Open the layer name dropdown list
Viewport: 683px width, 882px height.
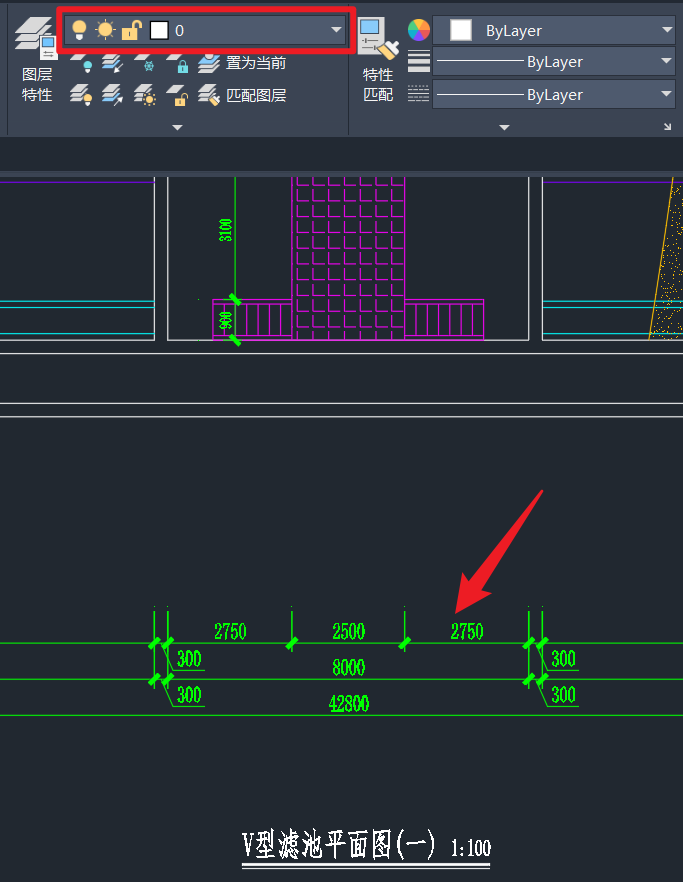(336, 30)
